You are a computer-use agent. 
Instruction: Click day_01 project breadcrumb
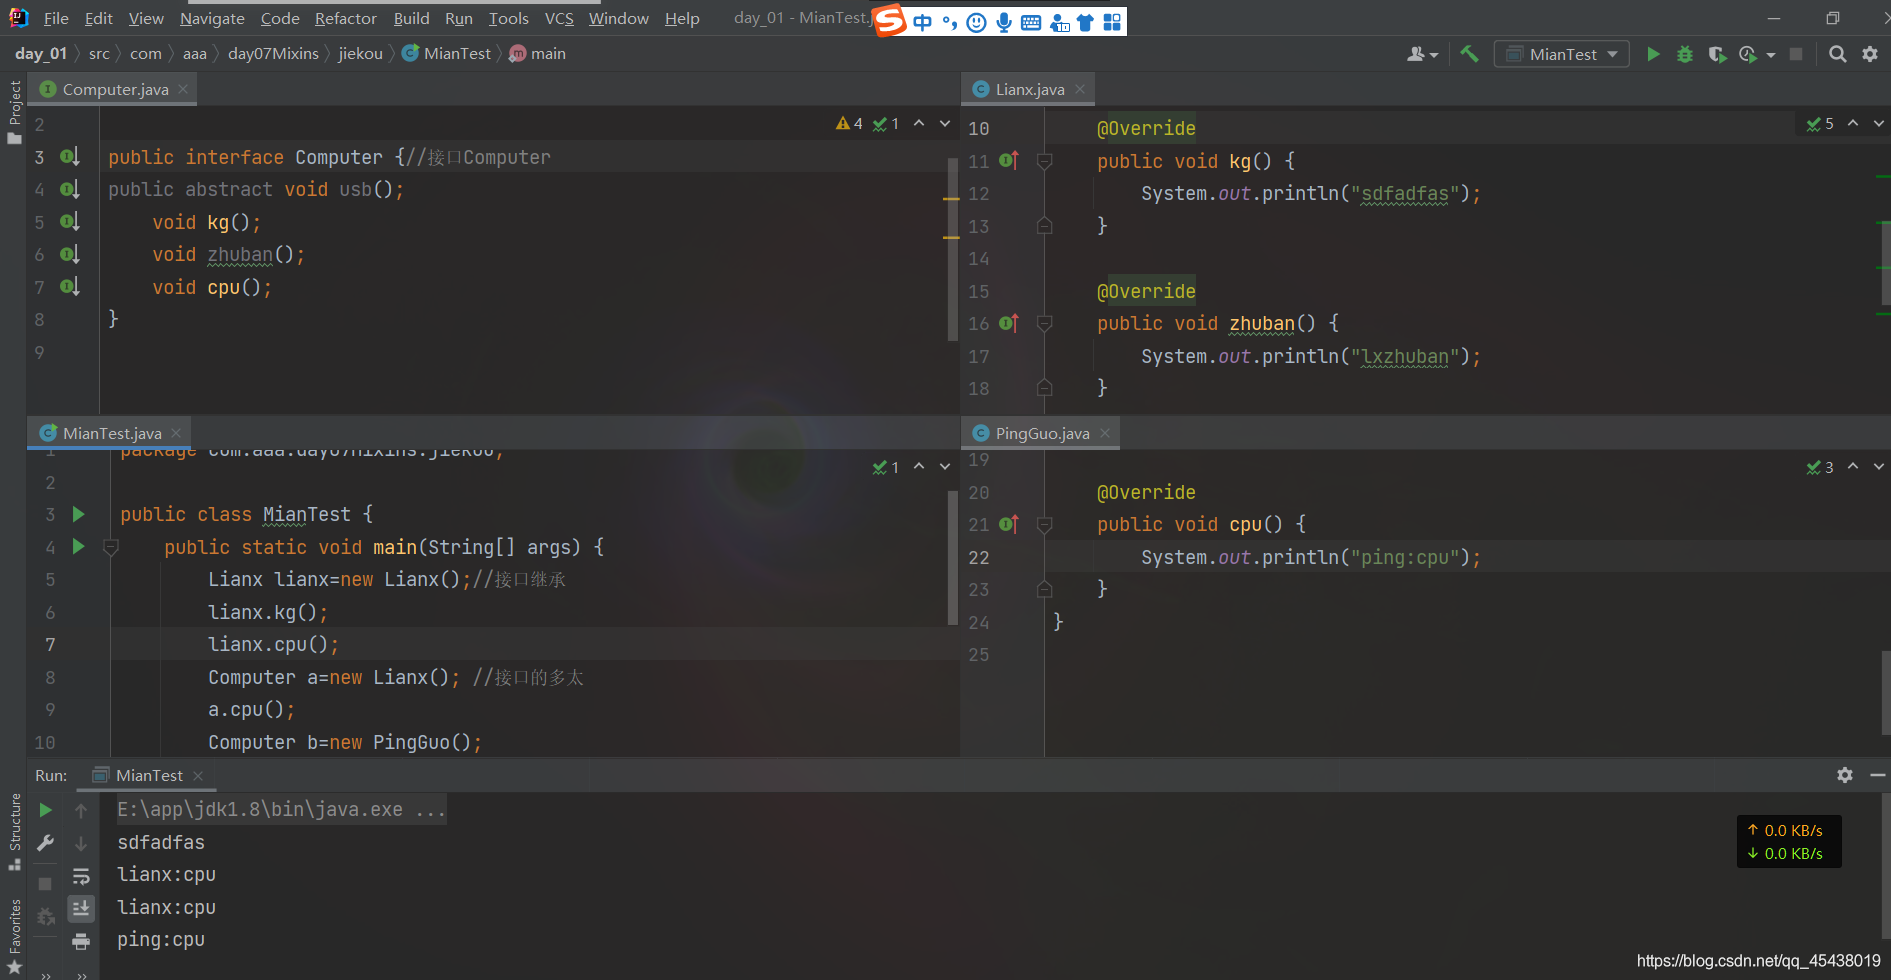(41, 54)
